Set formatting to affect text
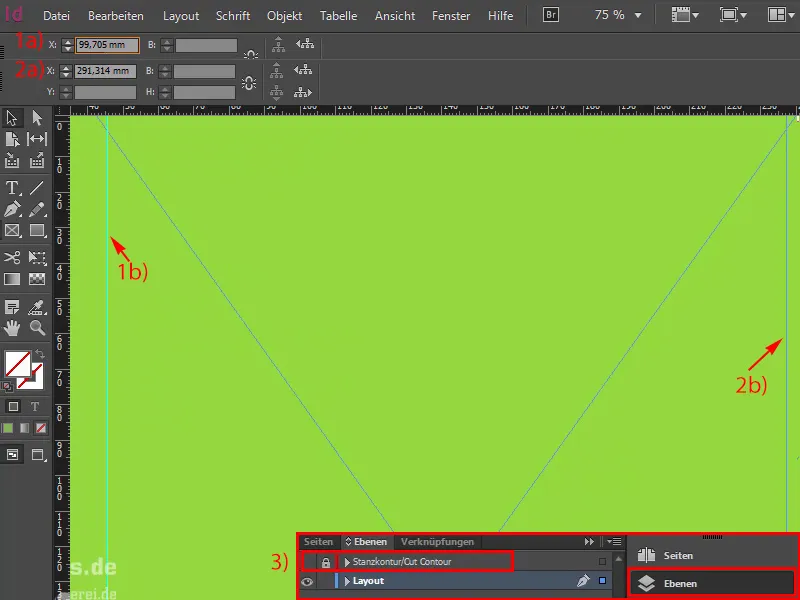 click(35, 407)
